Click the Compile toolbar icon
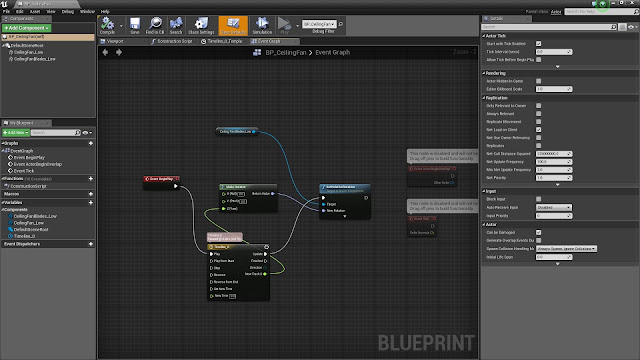 (x=107, y=25)
